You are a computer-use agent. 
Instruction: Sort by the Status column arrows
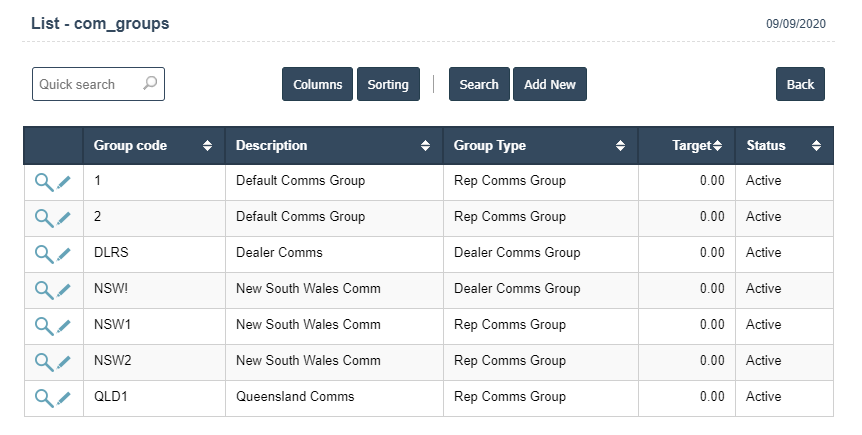click(816, 146)
